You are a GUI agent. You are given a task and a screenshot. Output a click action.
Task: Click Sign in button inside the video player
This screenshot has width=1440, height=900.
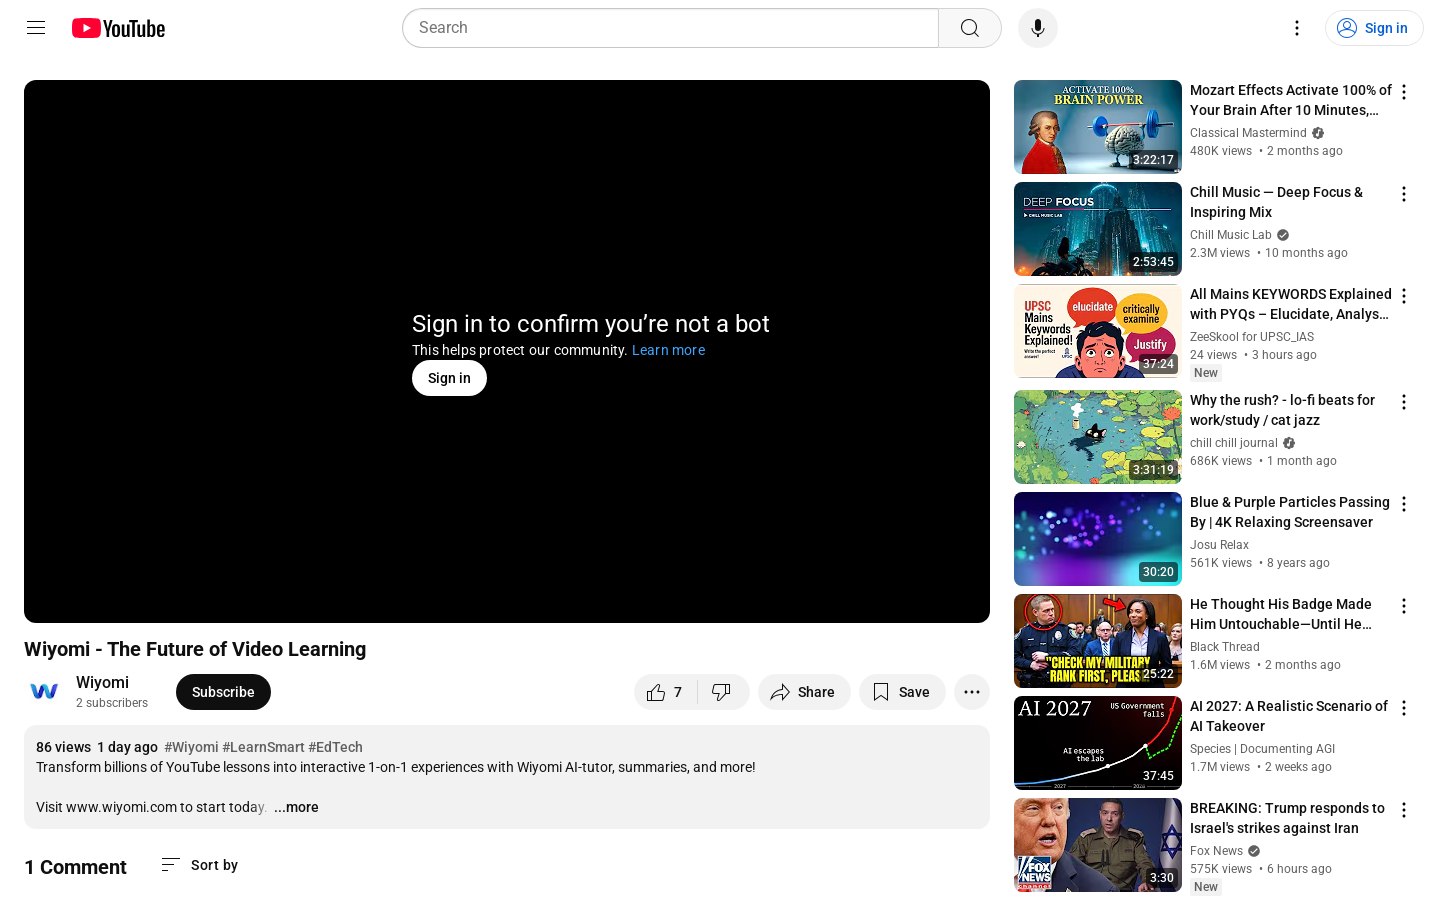[x=449, y=378]
